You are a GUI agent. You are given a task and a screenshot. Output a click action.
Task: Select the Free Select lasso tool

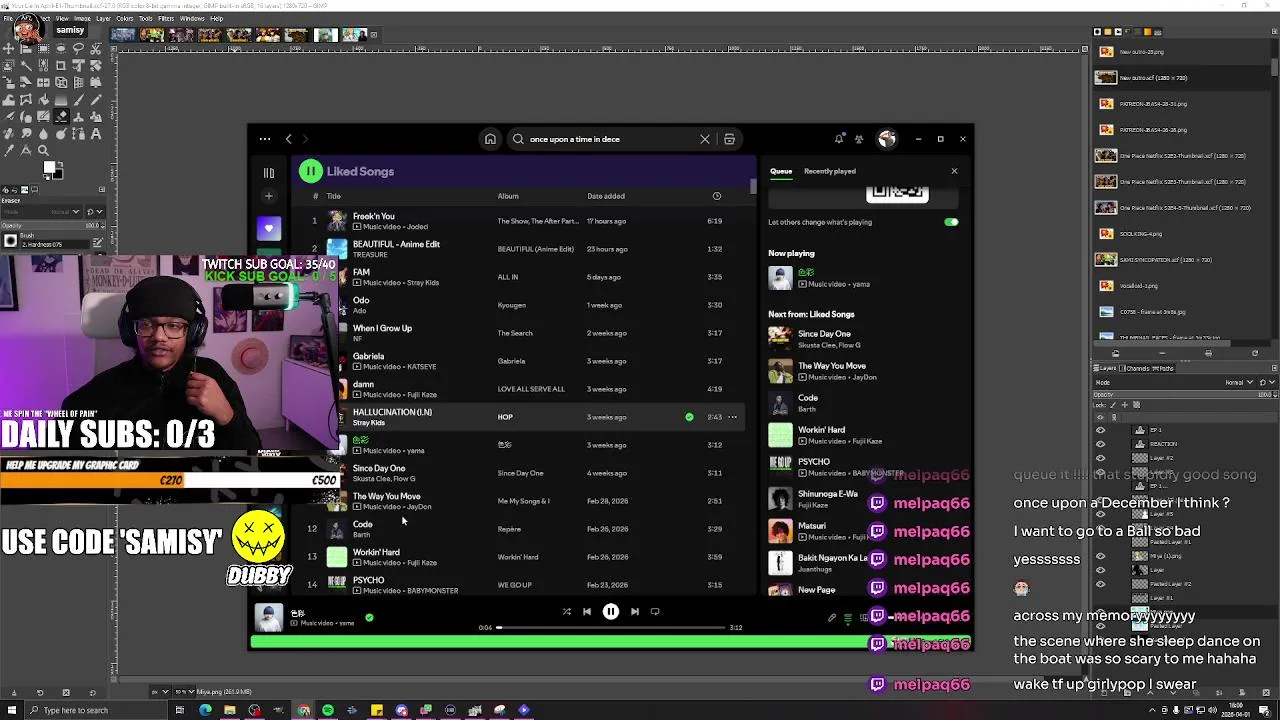click(x=78, y=49)
